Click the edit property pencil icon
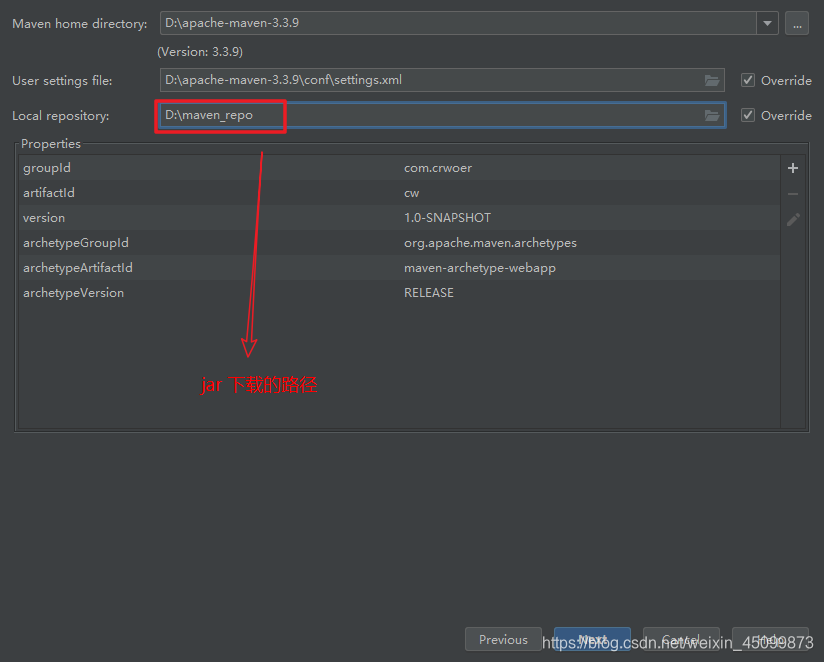Screen dimensions: 824x662 tap(793, 219)
